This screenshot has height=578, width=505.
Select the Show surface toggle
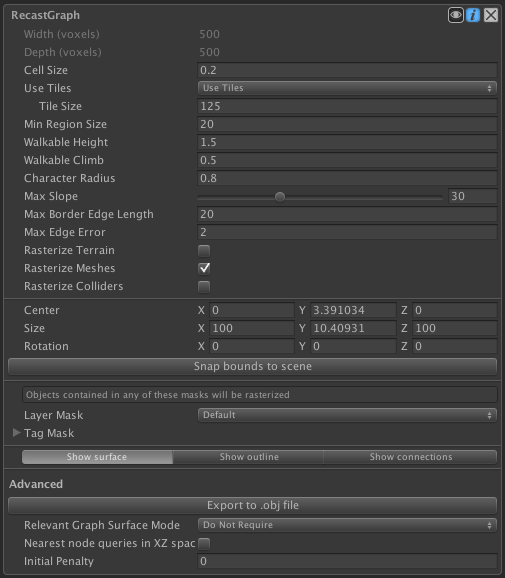click(x=97, y=457)
